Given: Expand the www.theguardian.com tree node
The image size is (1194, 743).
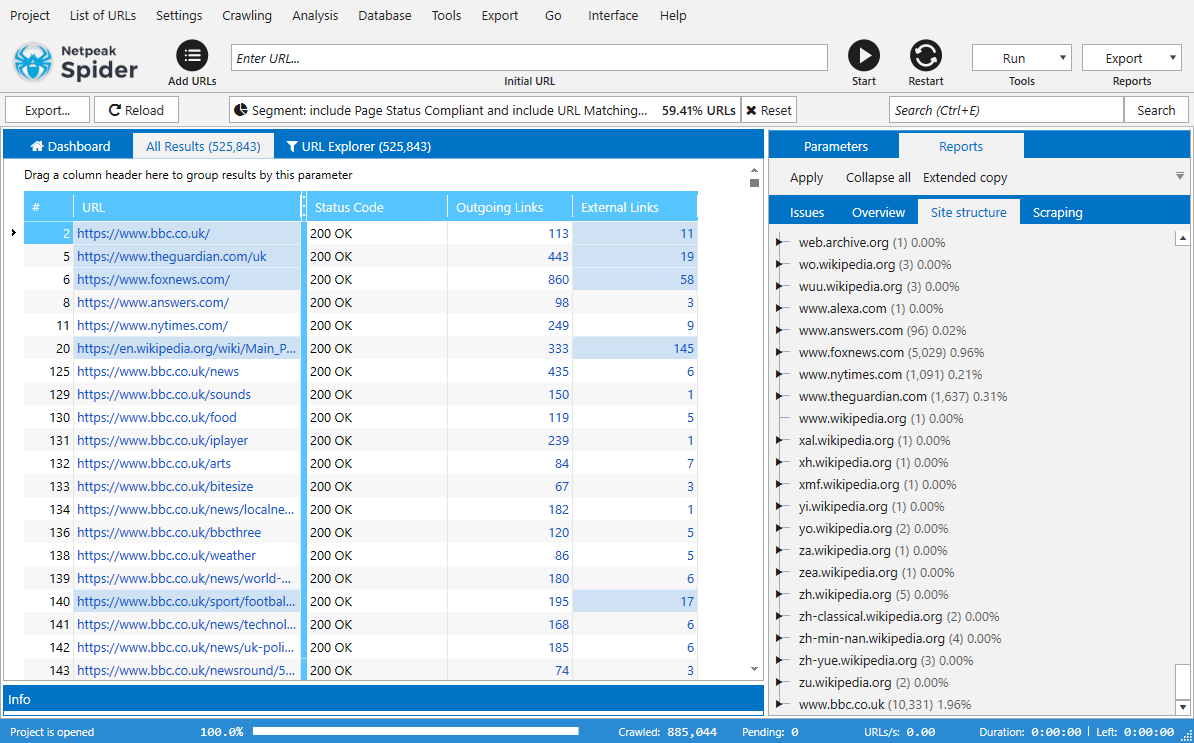Looking at the screenshot, I should pos(781,397).
